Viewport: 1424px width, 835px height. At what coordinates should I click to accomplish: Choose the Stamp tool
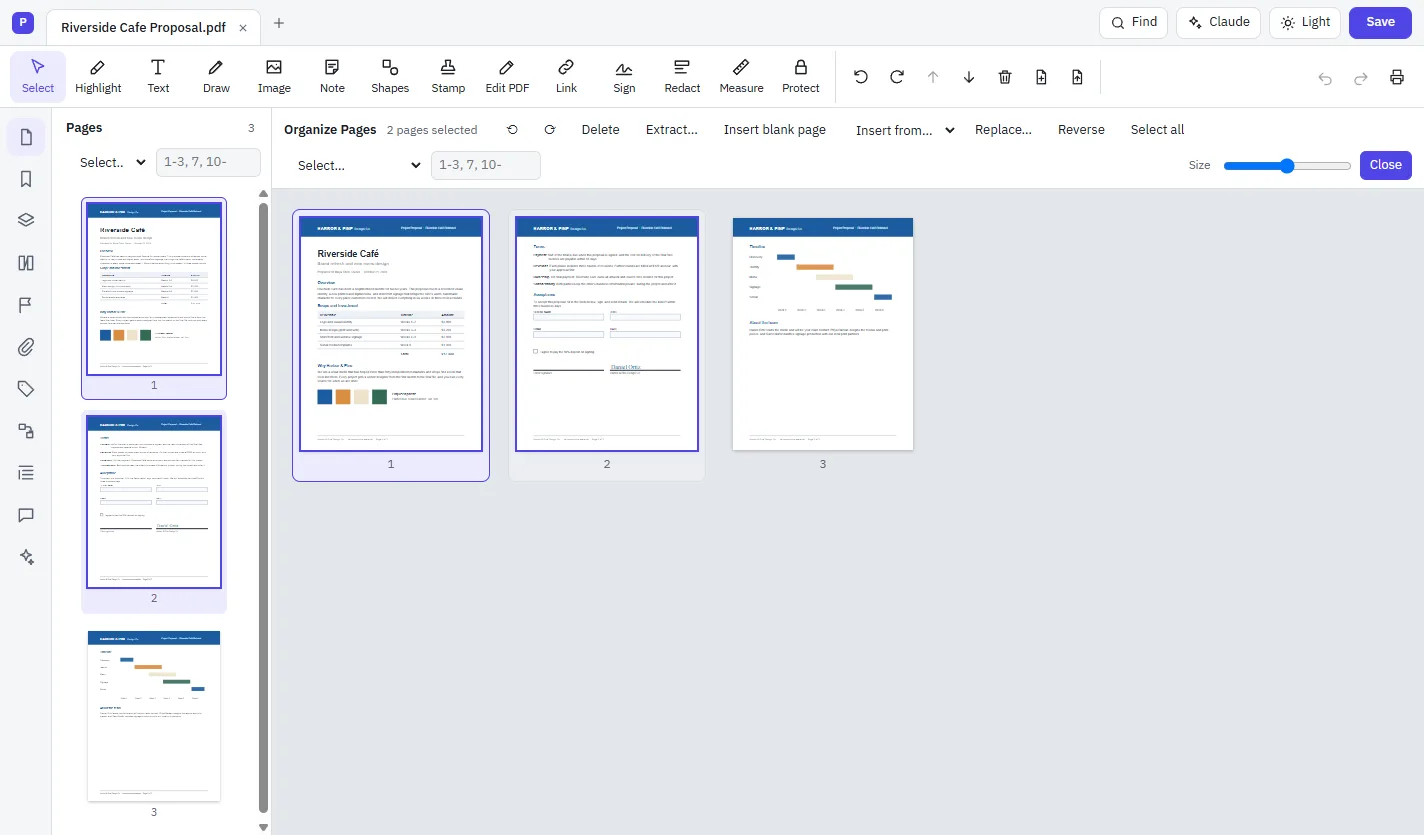click(x=448, y=77)
